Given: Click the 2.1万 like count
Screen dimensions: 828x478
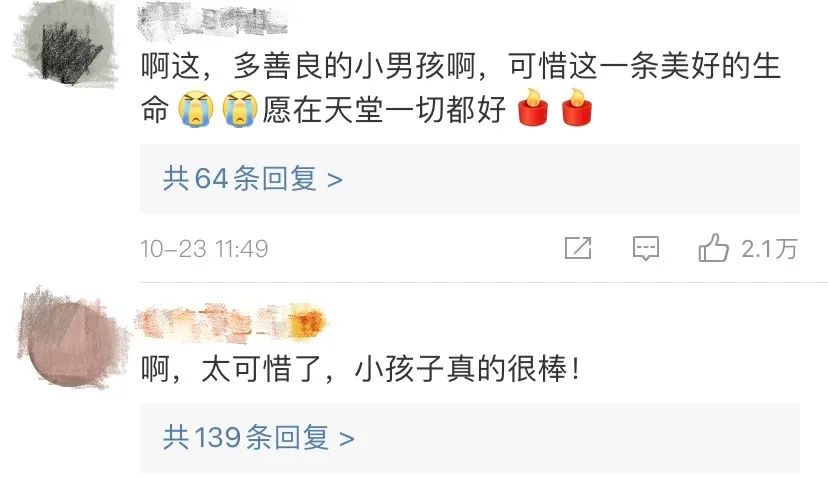Looking at the screenshot, I should click(x=769, y=249).
